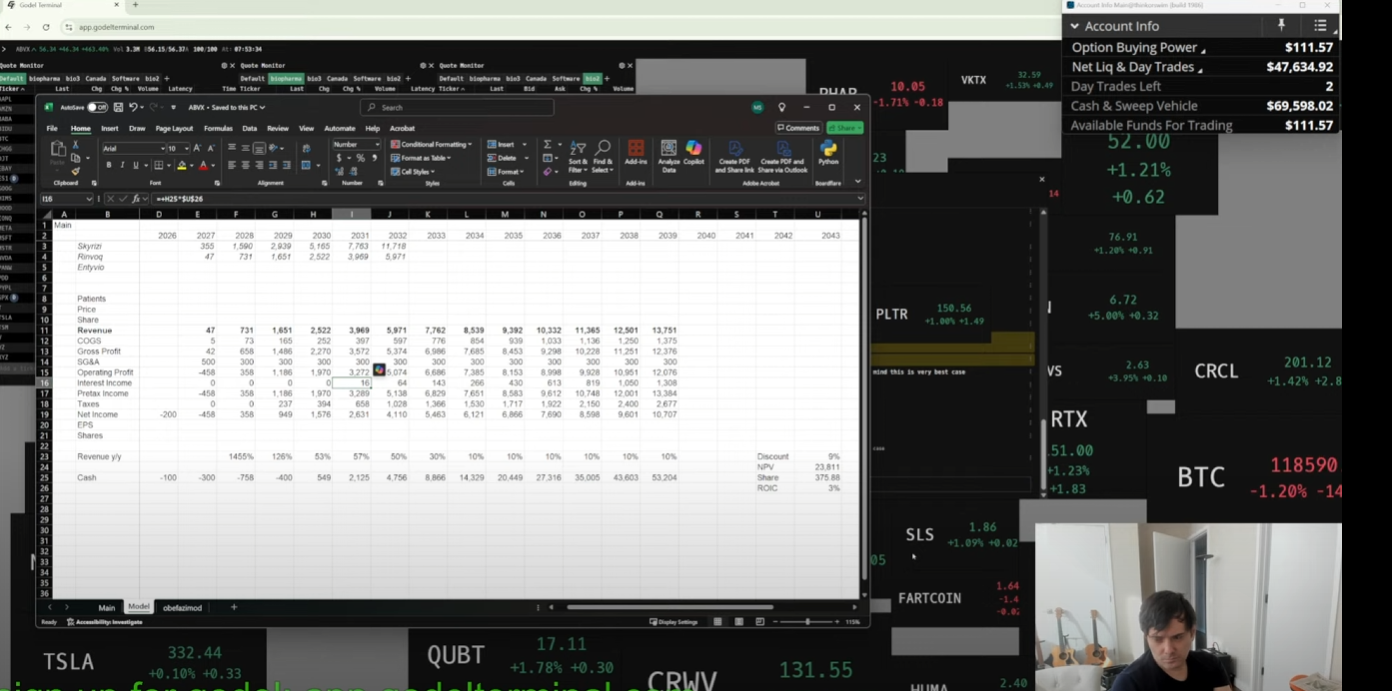The image size is (1392, 691).
Task: Toggle Wrap Text in Alignment group
Action: (x=306, y=148)
